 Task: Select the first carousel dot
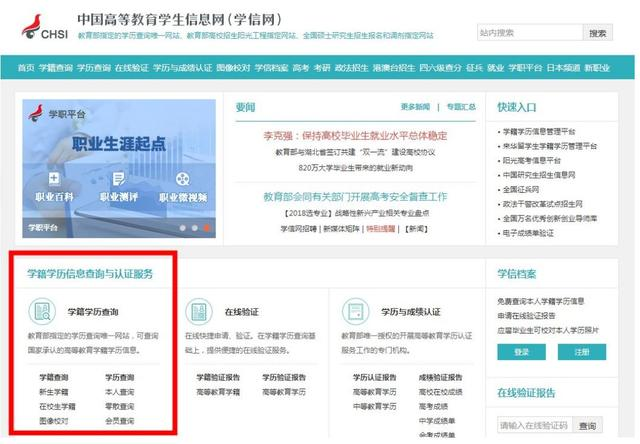(x=182, y=228)
